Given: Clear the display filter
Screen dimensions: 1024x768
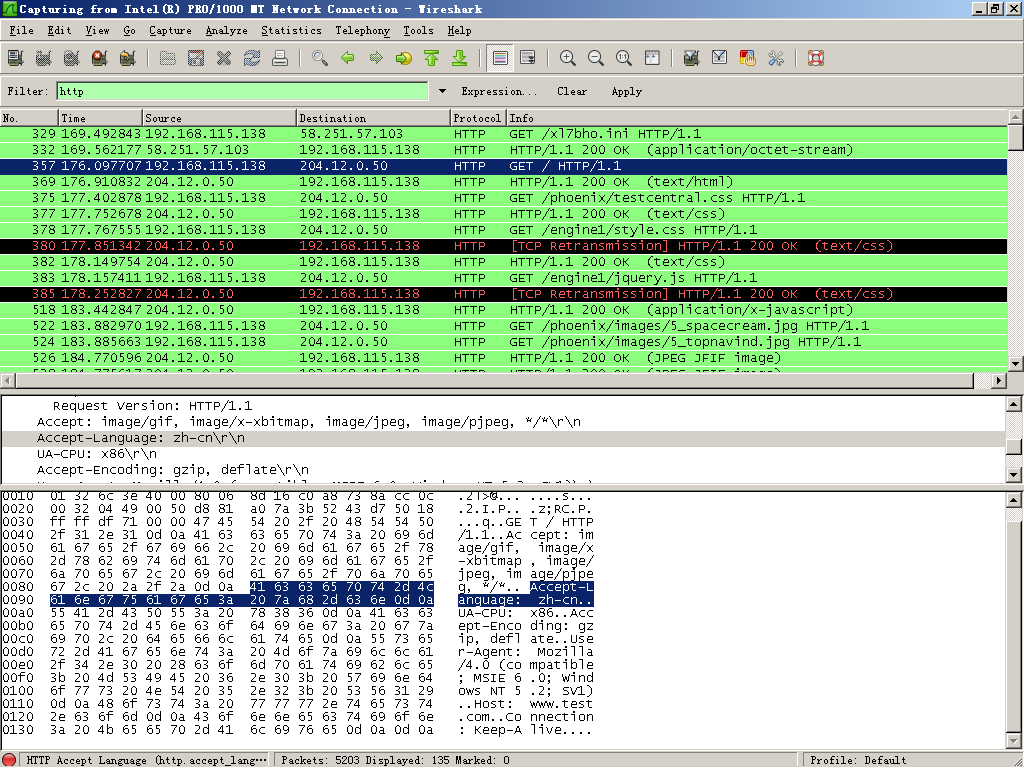Looking at the screenshot, I should pyautogui.click(x=572, y=91).
